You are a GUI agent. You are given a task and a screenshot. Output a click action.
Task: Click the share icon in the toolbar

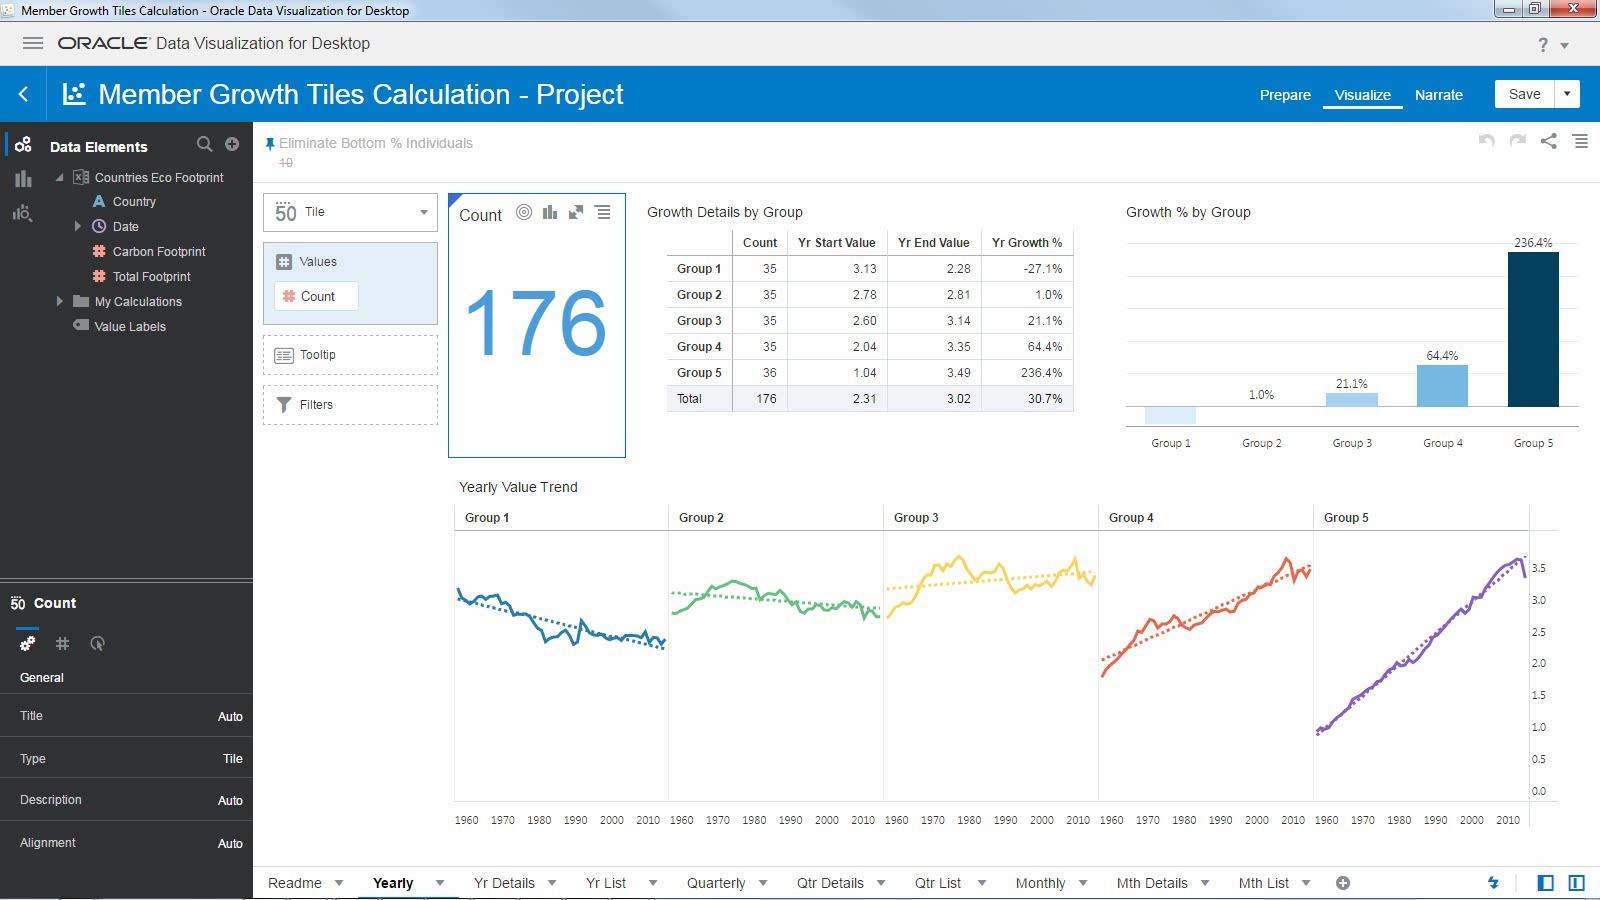(x=1549, y=141)
